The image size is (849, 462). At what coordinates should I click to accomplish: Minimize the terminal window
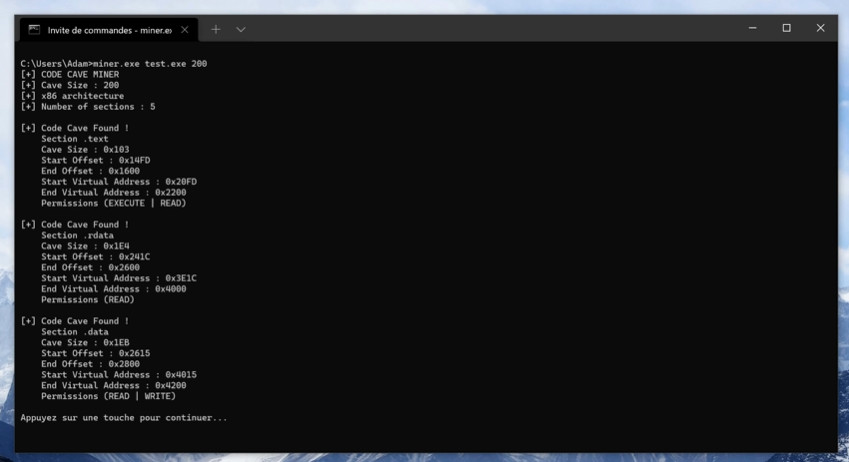tap(753, 28)
